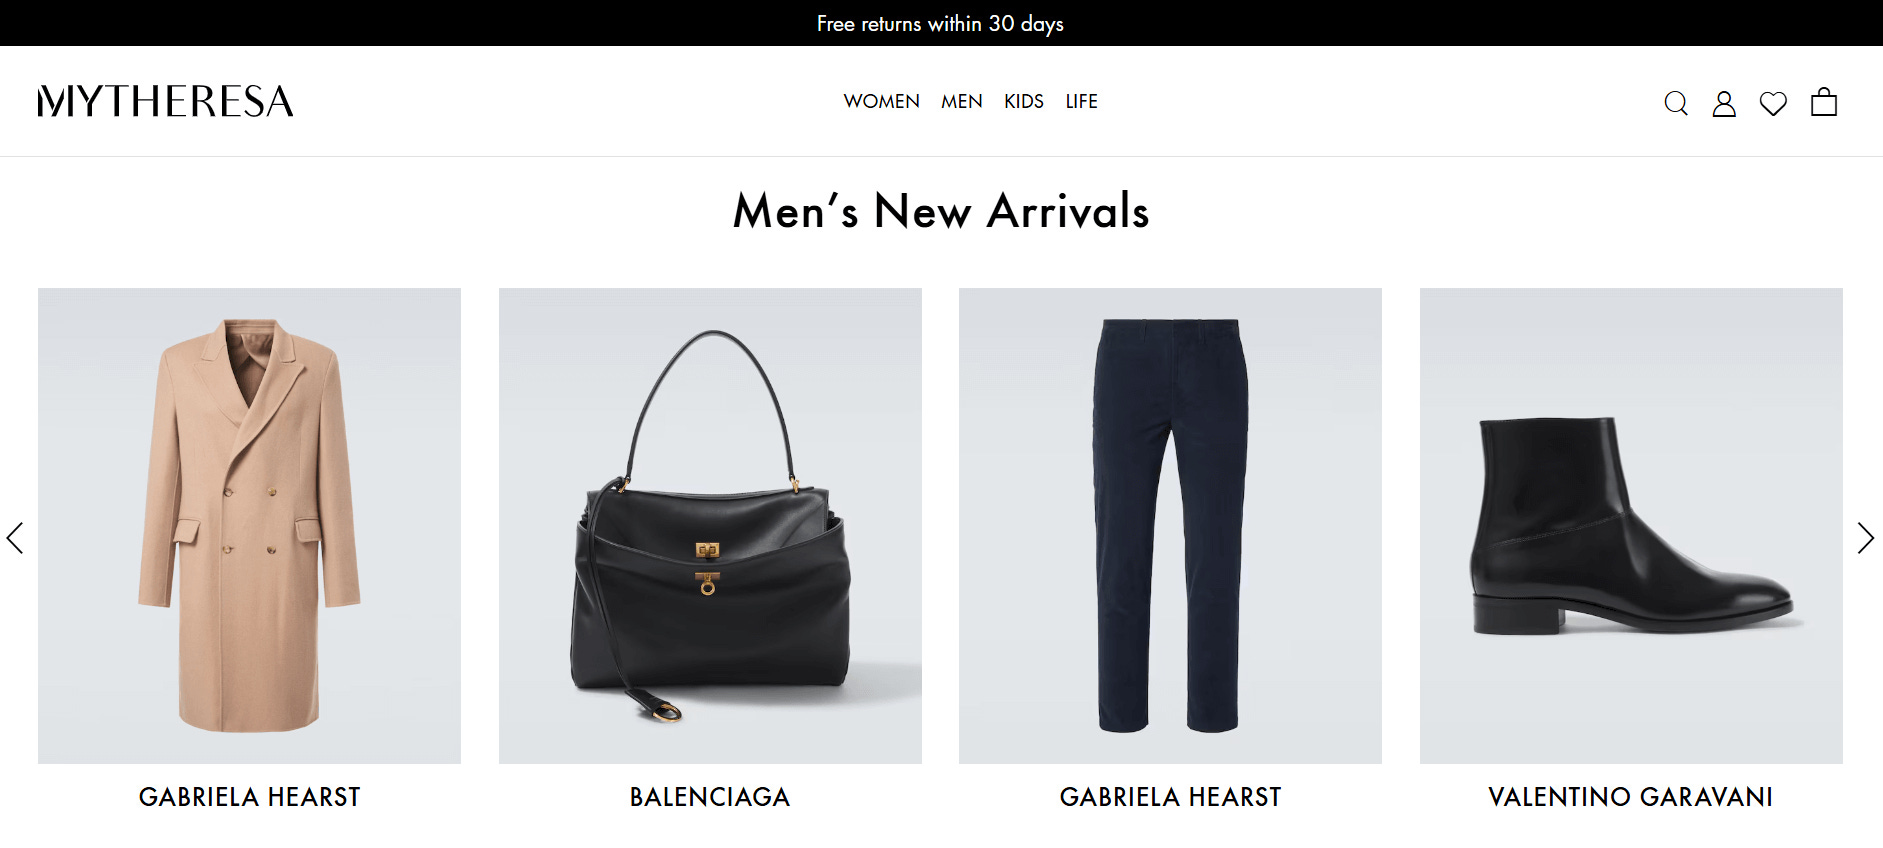The image size is (1883, 848).
Task: Open the shopping bag icon
Action: coord(1824,102)
